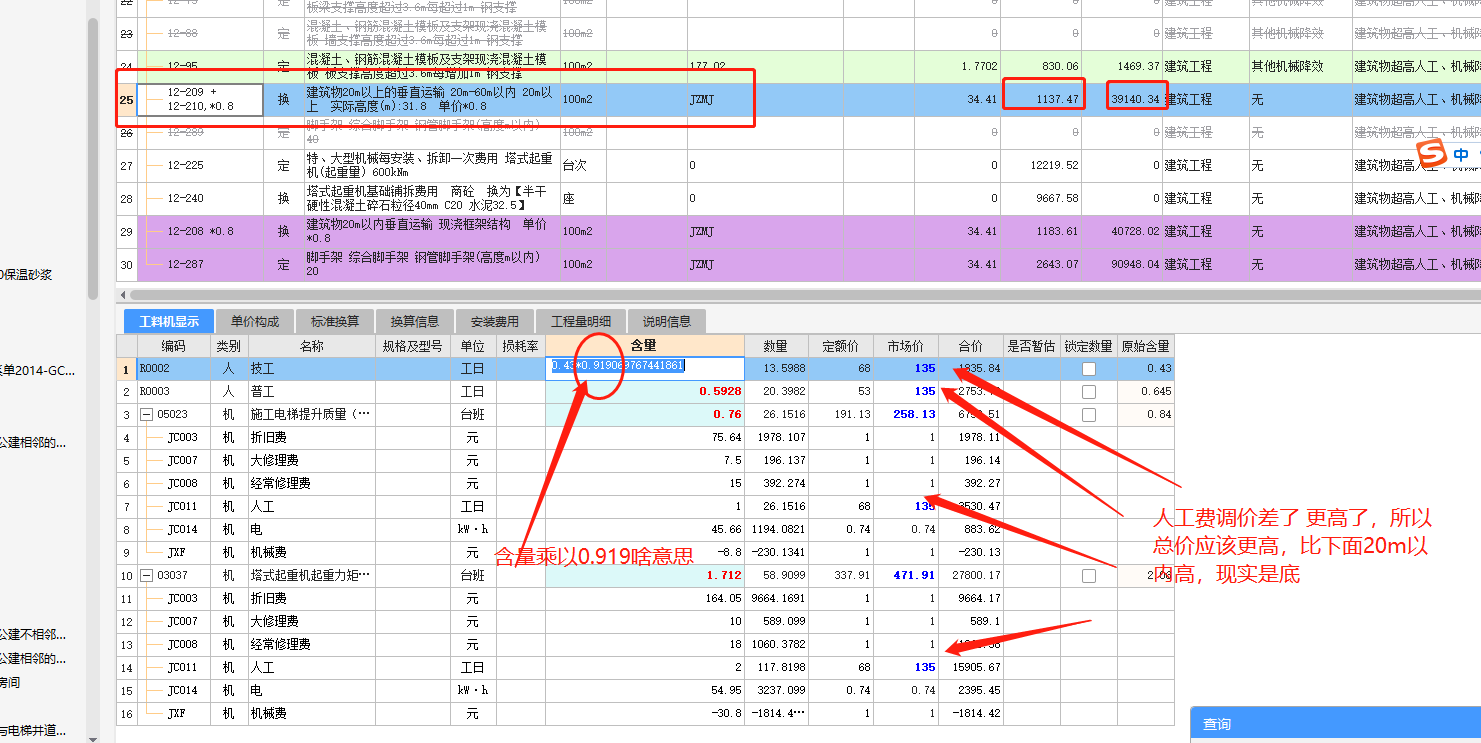Open the 说明信息 tab
Image resolution: width=1481 pixels, height=743 pixels.
(667, 321)
